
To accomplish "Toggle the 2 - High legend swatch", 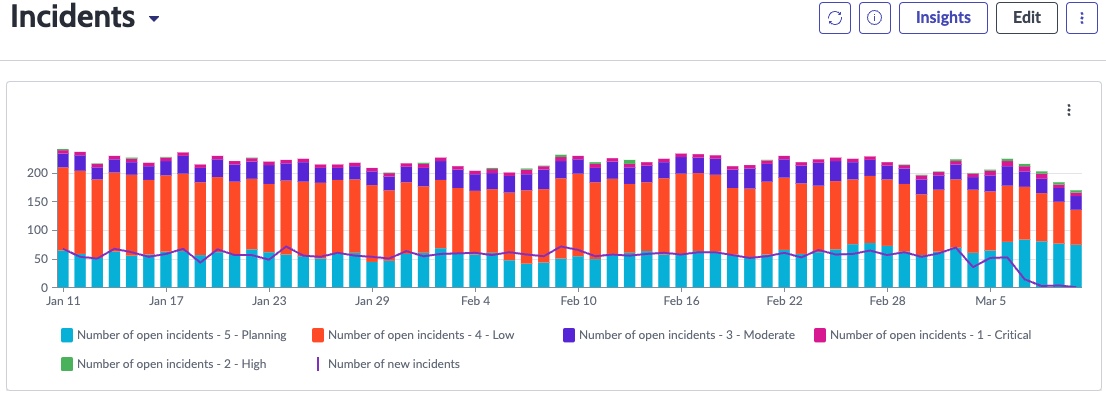I will [x=66, y=365].
